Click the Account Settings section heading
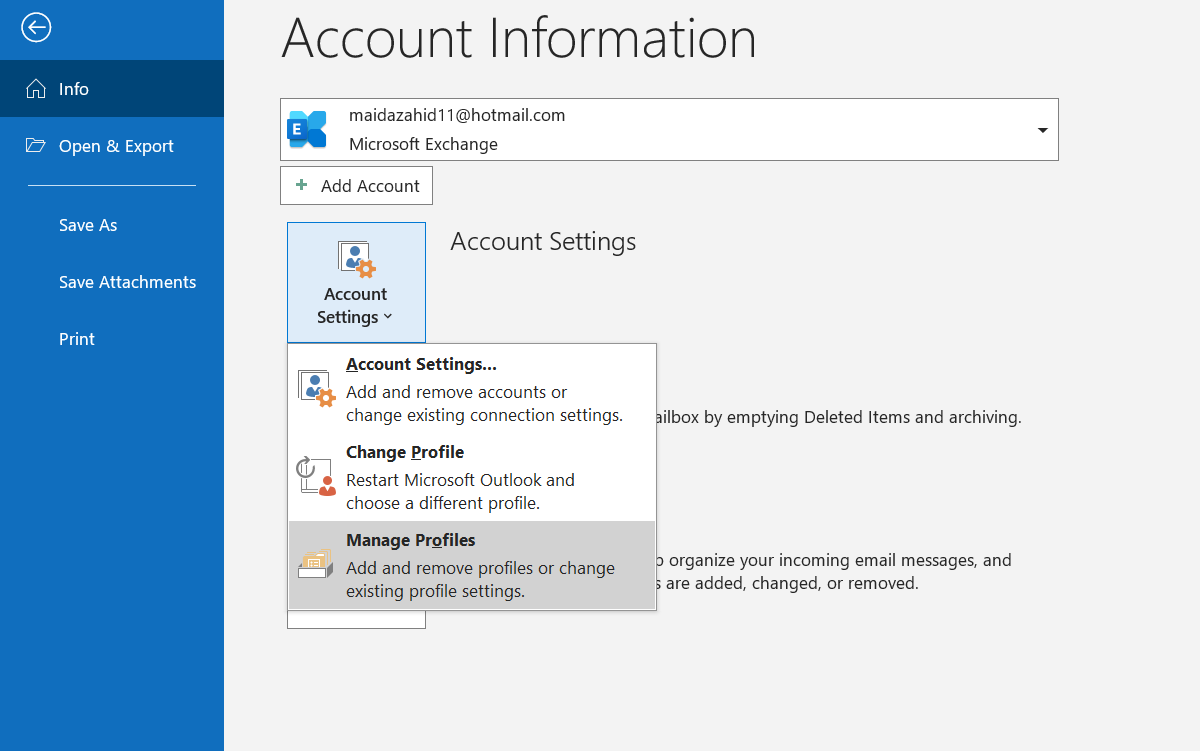Image resolution: width=1200 pixels, height=751 pixels. coord(543,242)
